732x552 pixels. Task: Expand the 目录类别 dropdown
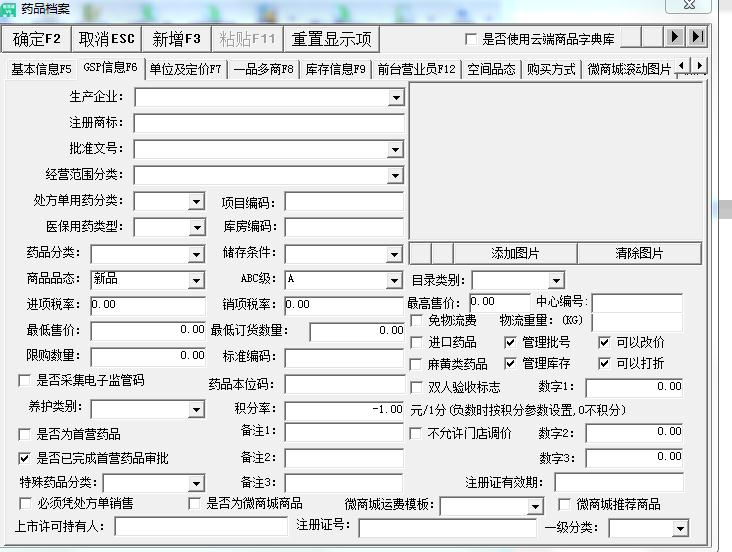(x=556, y=281)
